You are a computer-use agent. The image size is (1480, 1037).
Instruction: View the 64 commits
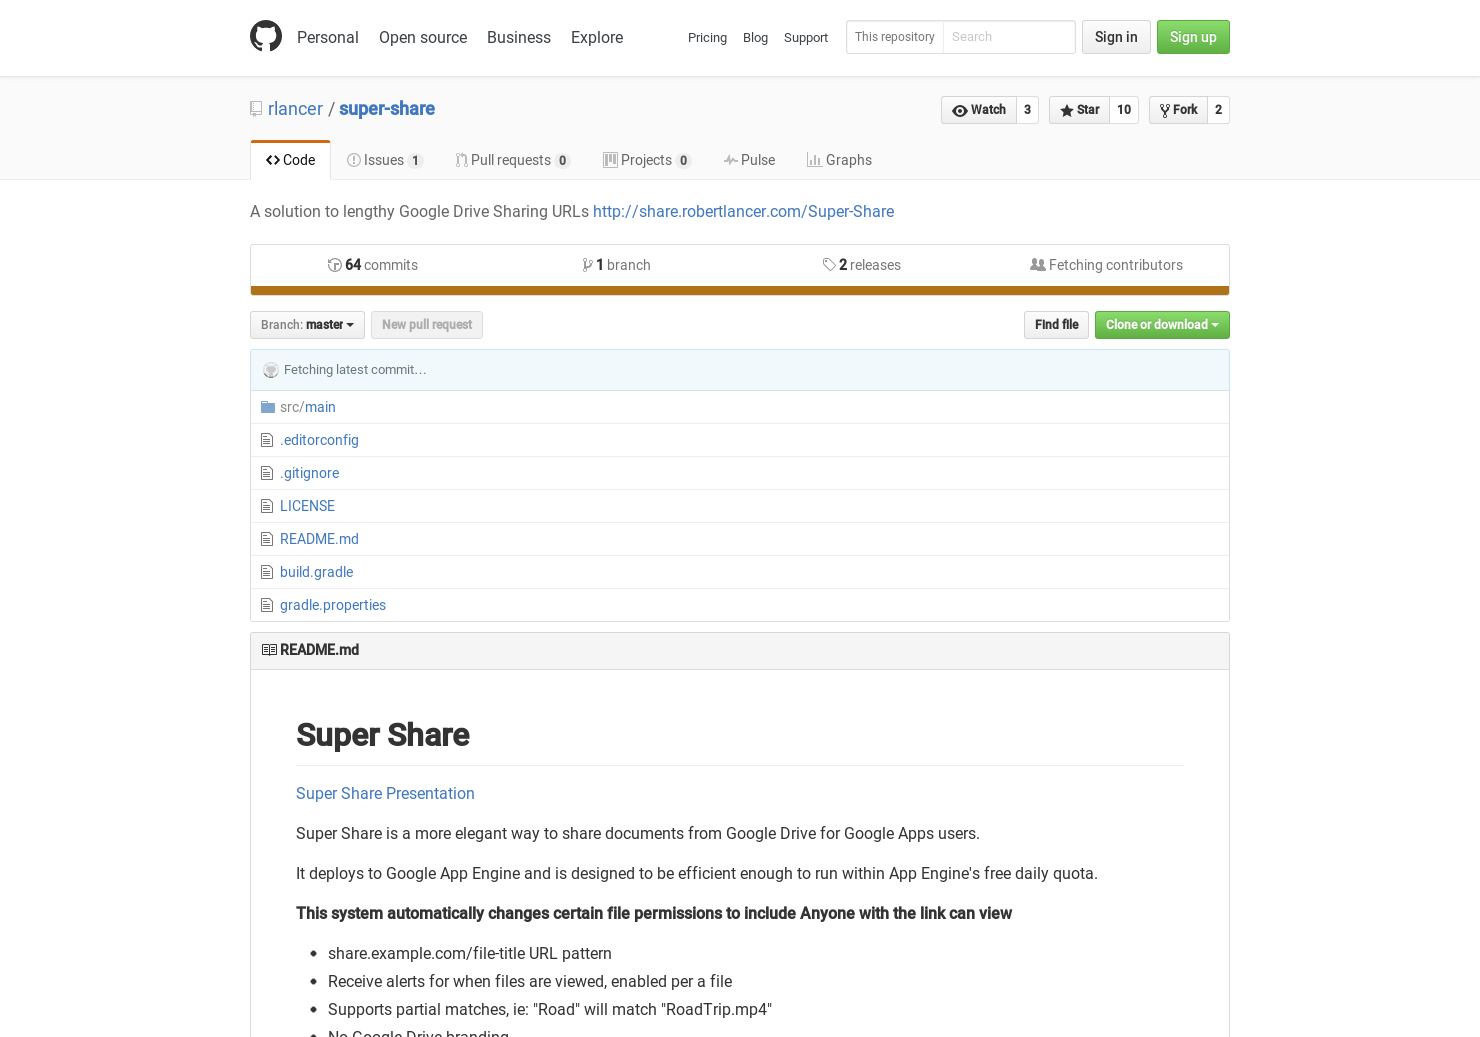click(x=373, y=265)
